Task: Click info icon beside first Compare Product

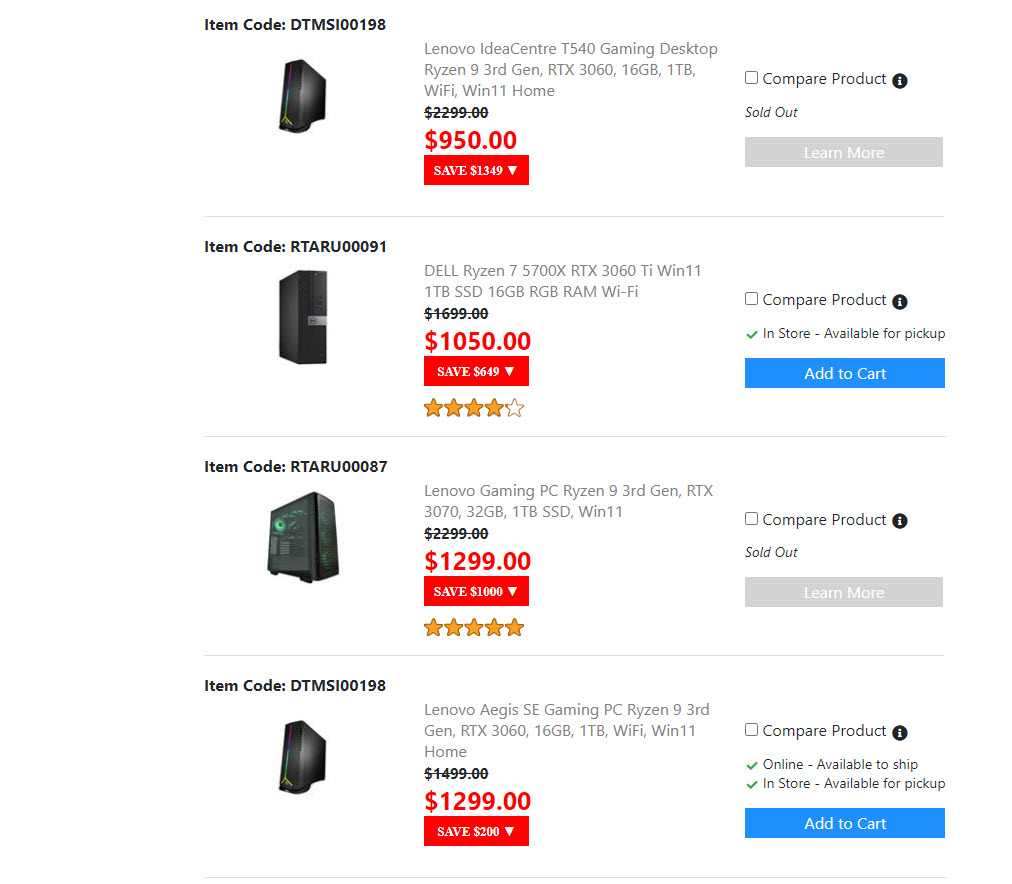Action: tap(899, 80)
